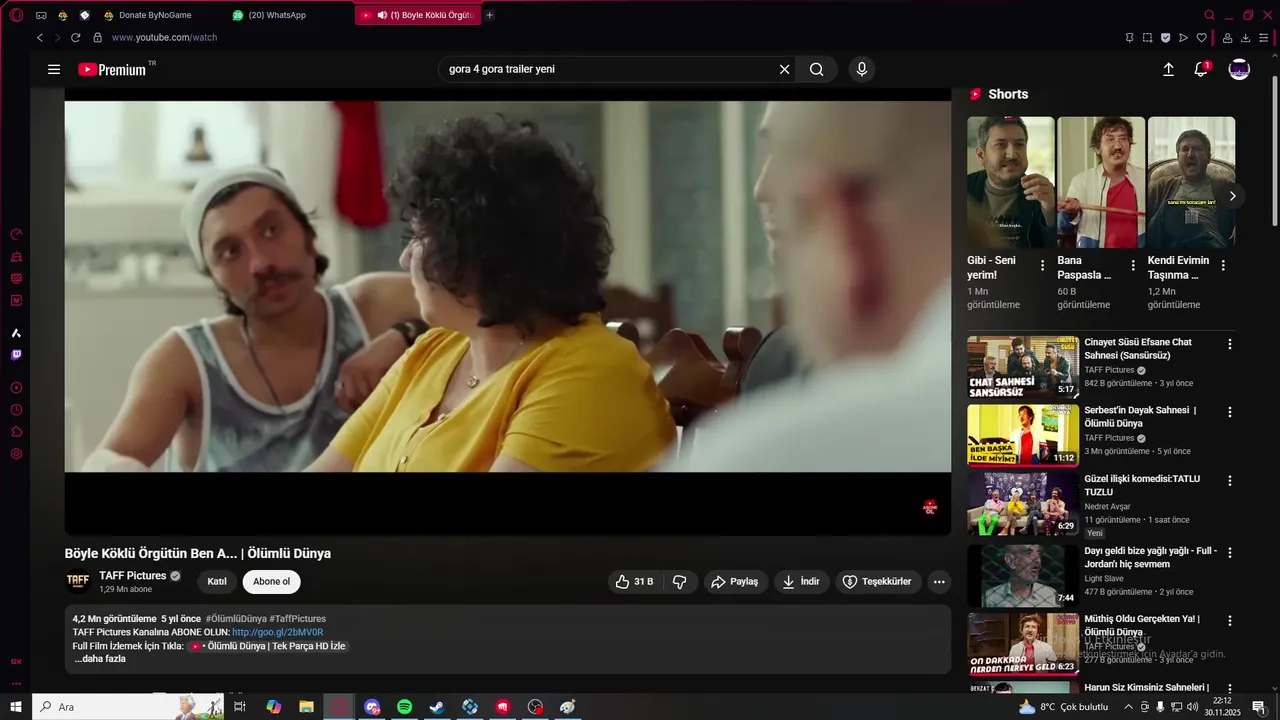Image resolution: width=1280 pixels, height=720 pixels.
Task: Reload the current page
Action: click(x=75, y=38)
